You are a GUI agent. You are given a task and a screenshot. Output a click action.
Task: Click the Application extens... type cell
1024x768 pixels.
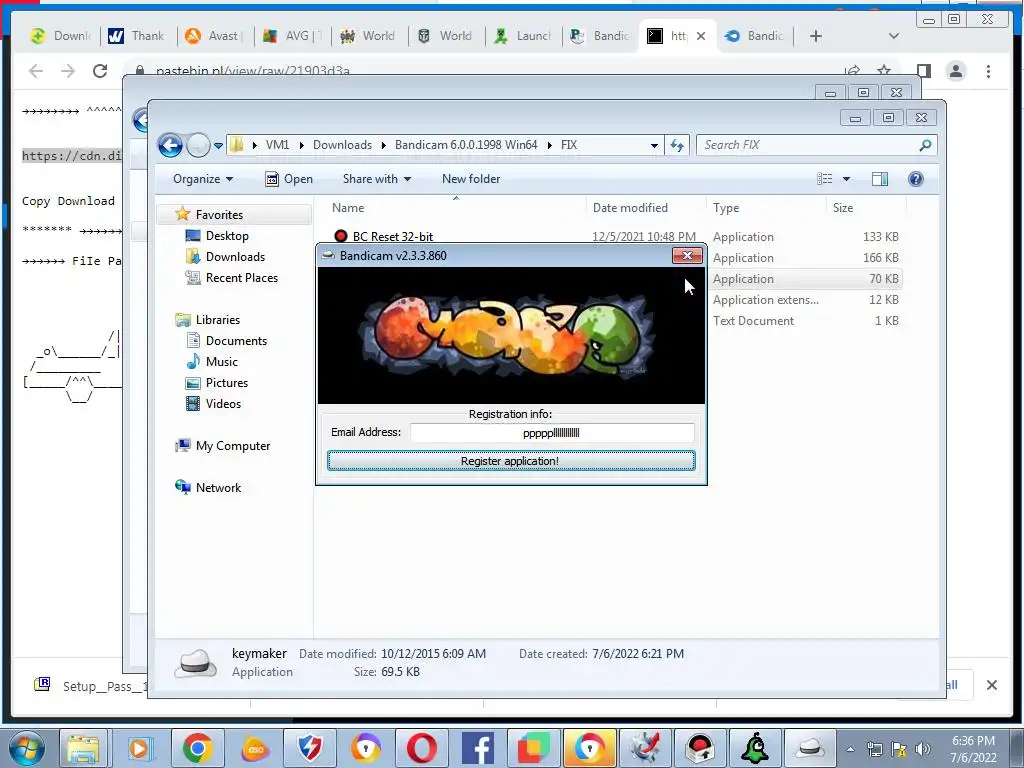[x=765, y=300]
